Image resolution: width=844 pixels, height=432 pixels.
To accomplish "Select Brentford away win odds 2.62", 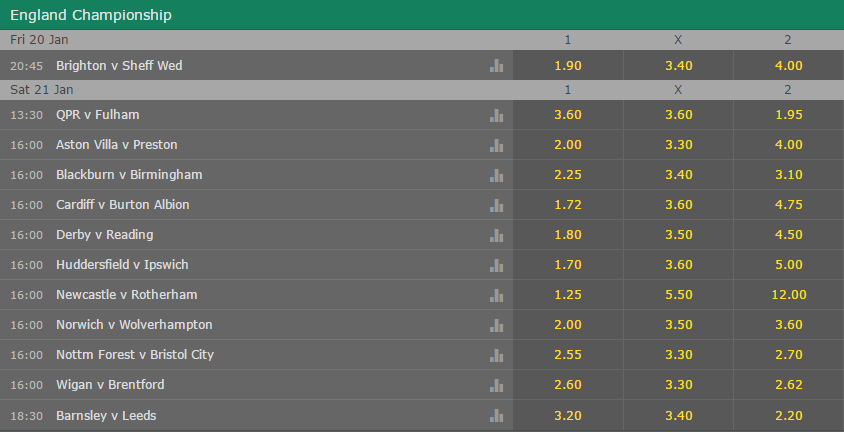I will pos(789,385).
